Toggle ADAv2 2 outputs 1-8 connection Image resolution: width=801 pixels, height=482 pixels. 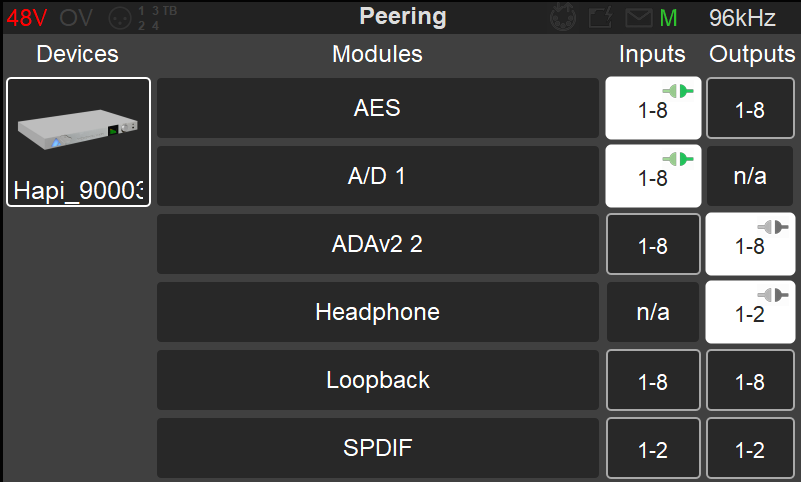point(750,244)
